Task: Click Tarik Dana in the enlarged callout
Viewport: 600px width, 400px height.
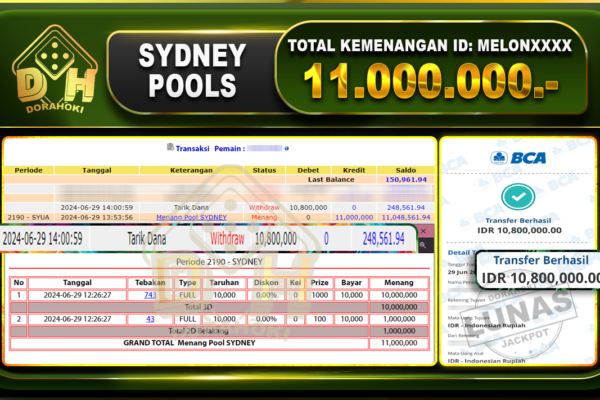Action: coord(147,239)
